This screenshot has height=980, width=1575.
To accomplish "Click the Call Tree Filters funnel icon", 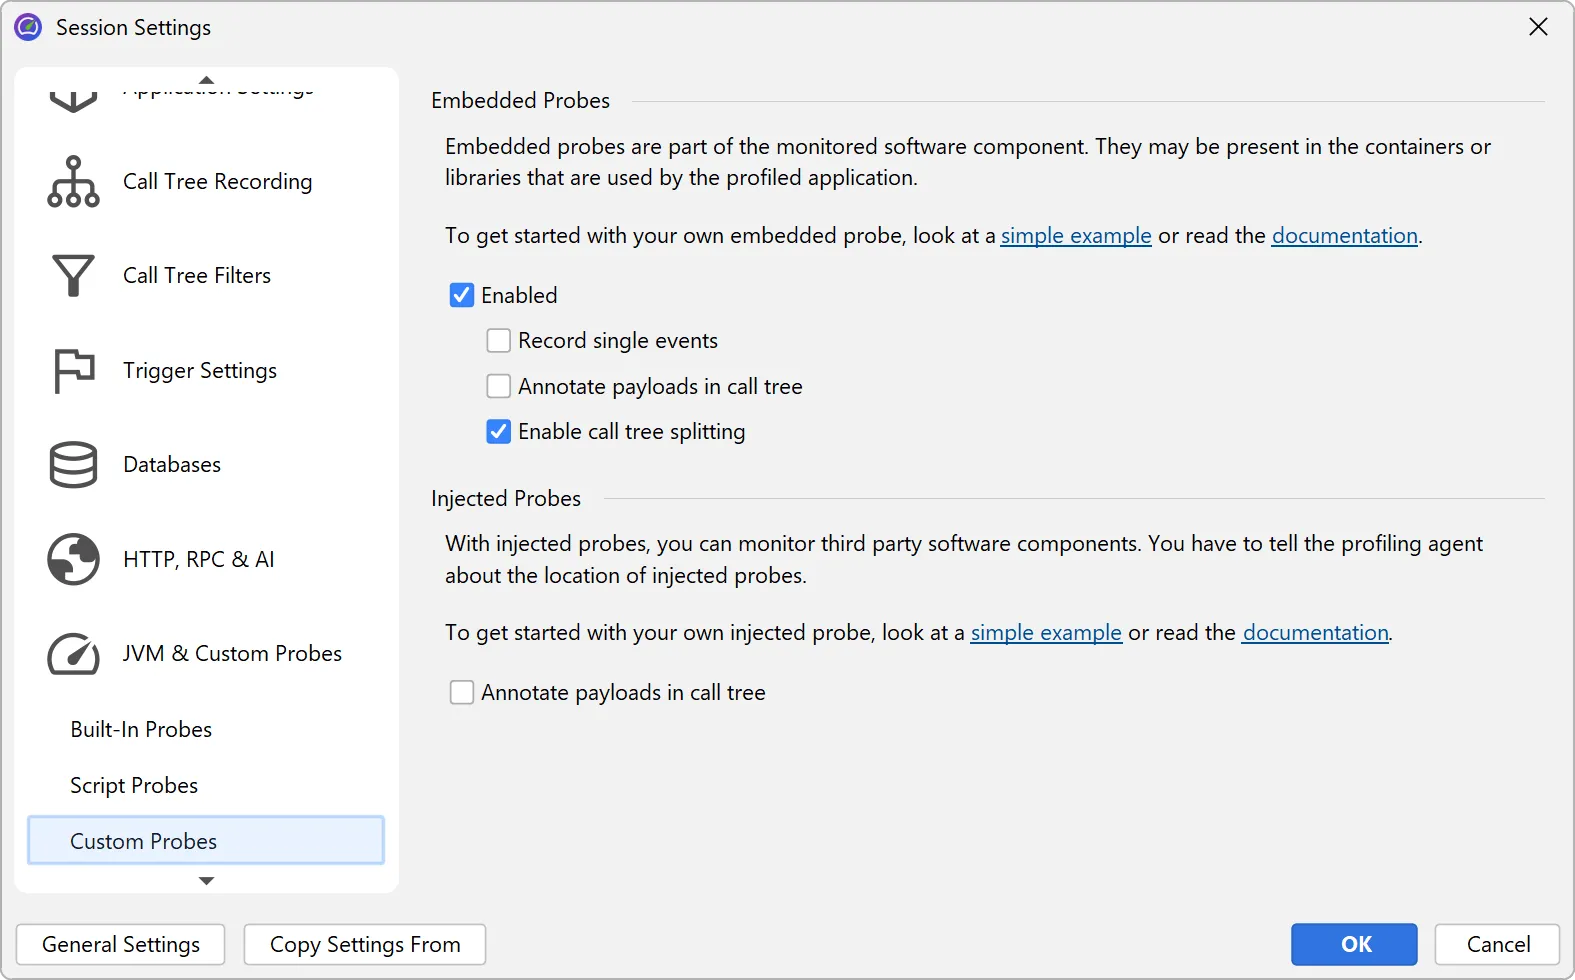I will click(73, 276).
